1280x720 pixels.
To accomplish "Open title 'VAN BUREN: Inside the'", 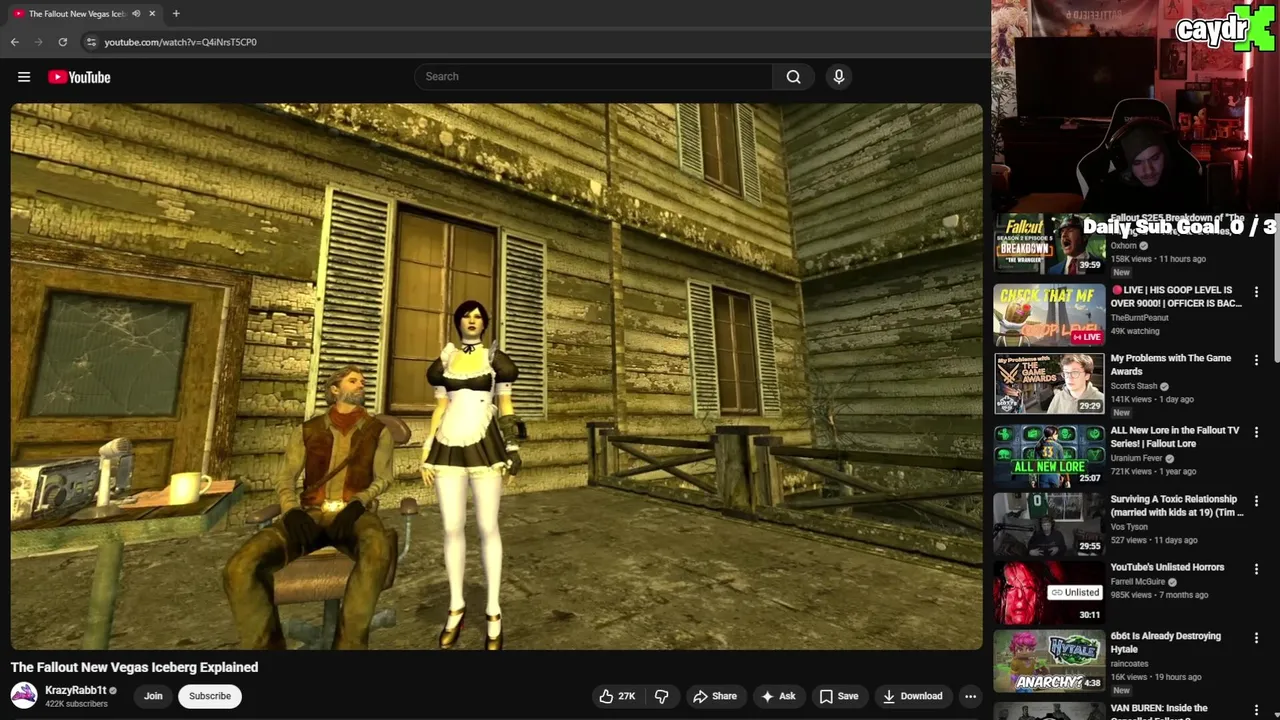I will tap(1159, 708).
